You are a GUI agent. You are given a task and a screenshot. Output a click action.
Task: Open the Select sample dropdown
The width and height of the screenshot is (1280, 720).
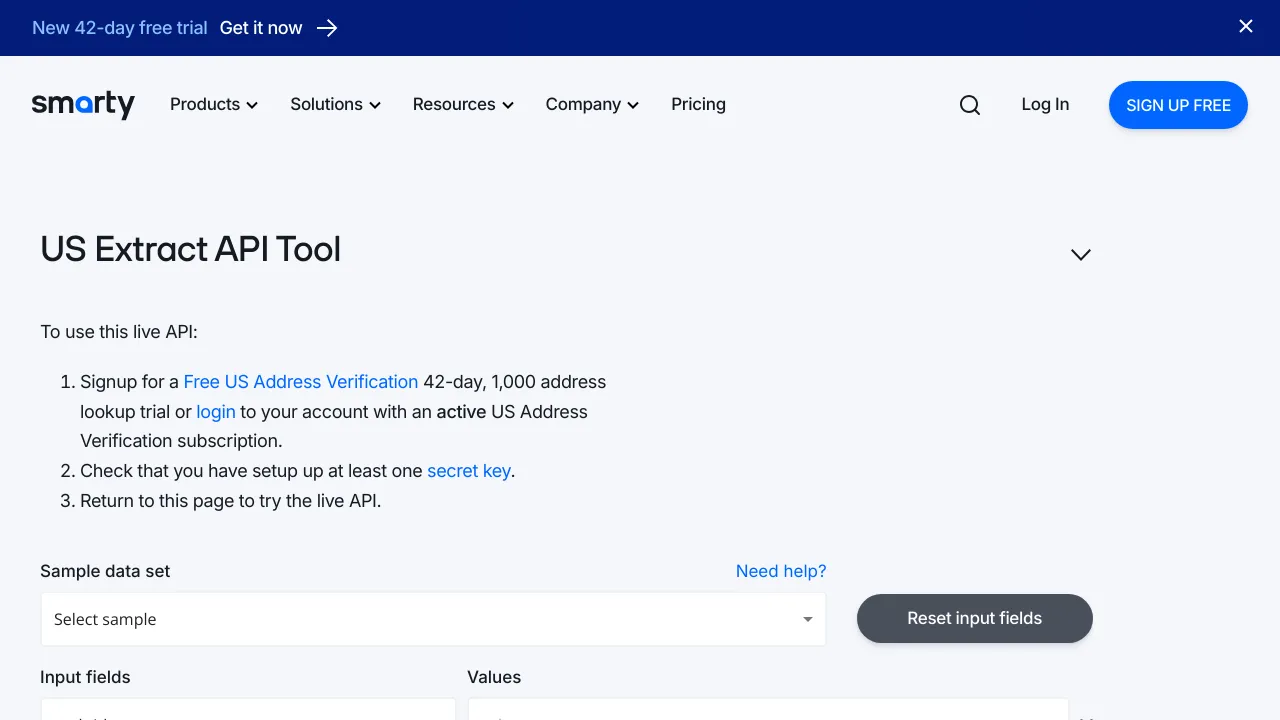[x=433, y=619]
